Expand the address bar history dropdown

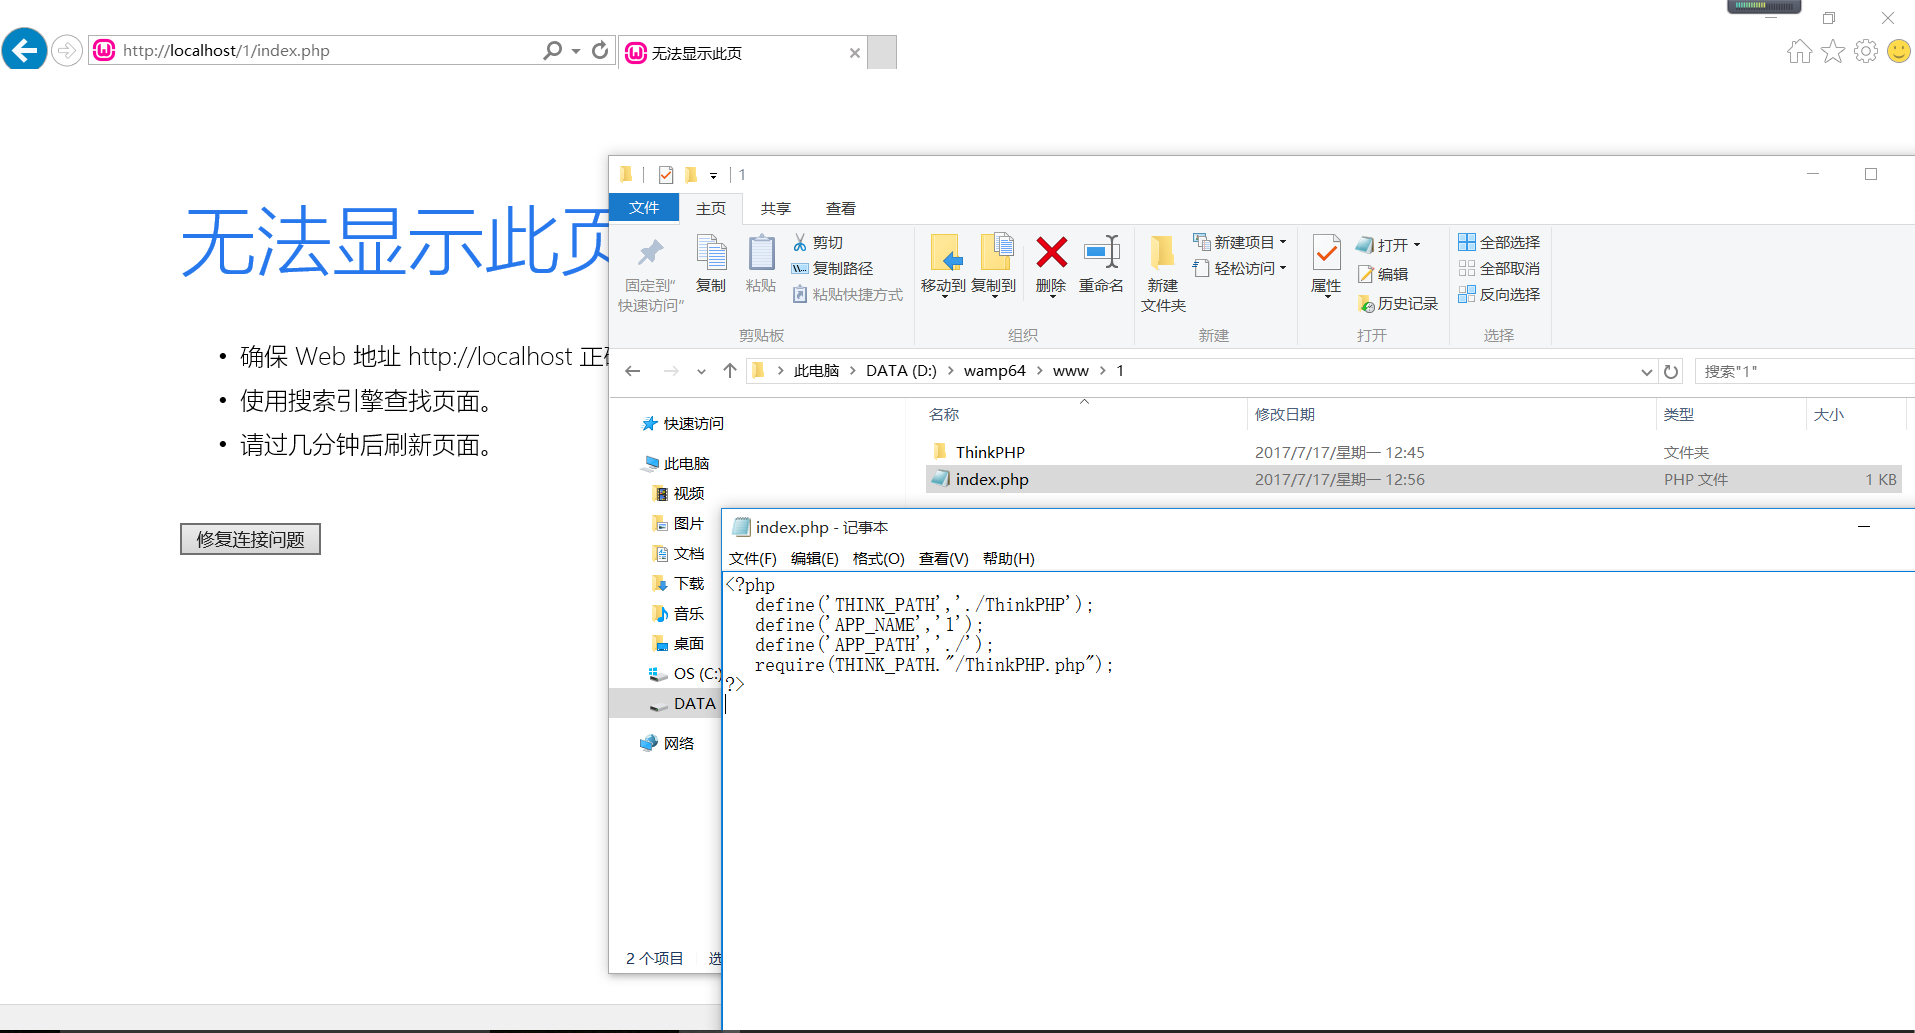(1646, 372)
